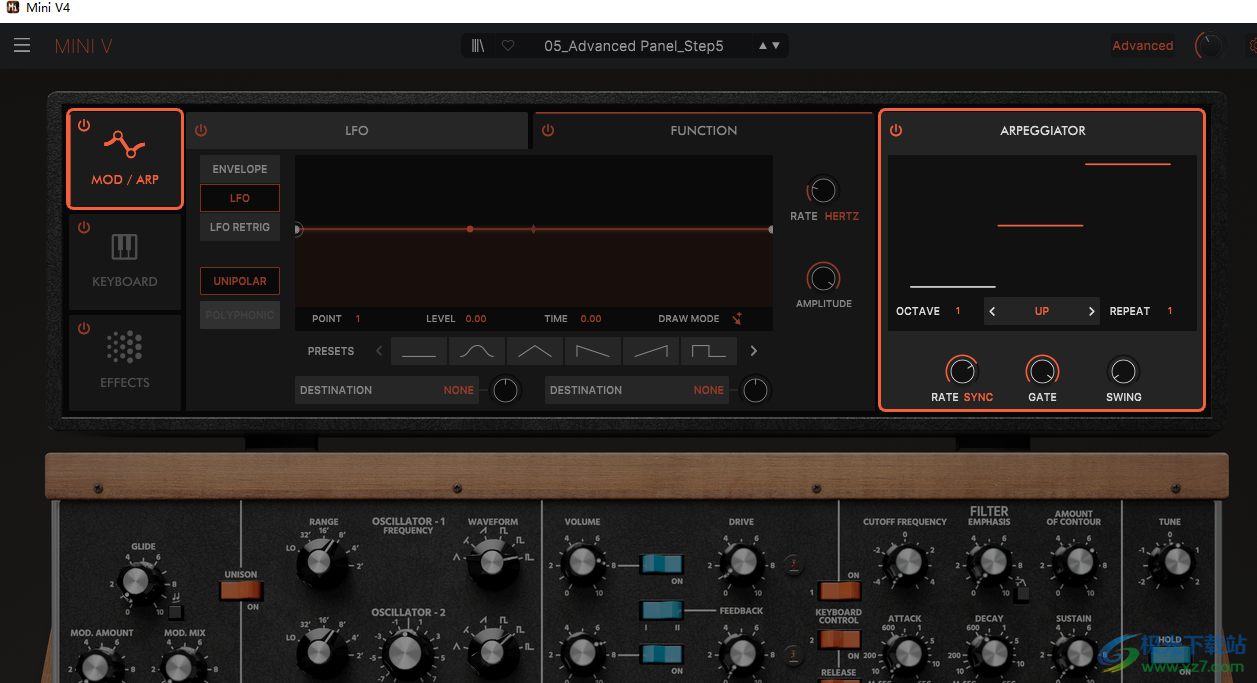Open the preset library browser icon

(479, 46)
